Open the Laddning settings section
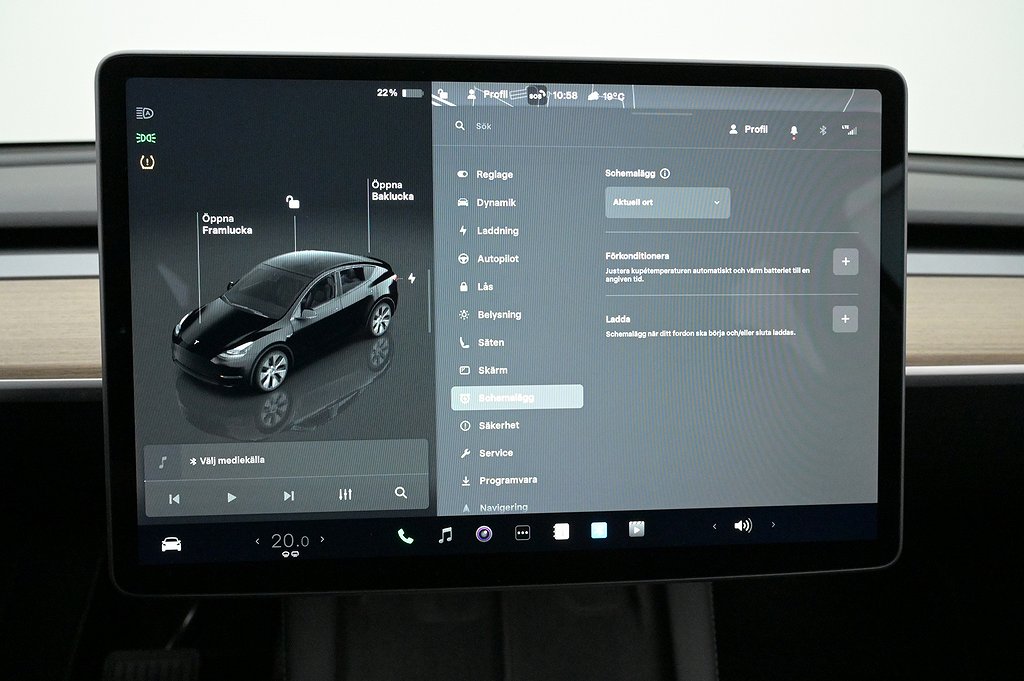The height and width of the screenshot is (681, 1024). pyautogui.click(x=497, y=231)
